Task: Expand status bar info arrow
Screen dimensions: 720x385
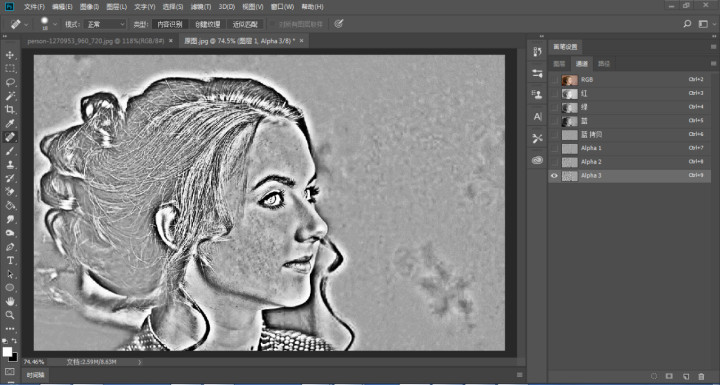Action: (x=140, y=362)
